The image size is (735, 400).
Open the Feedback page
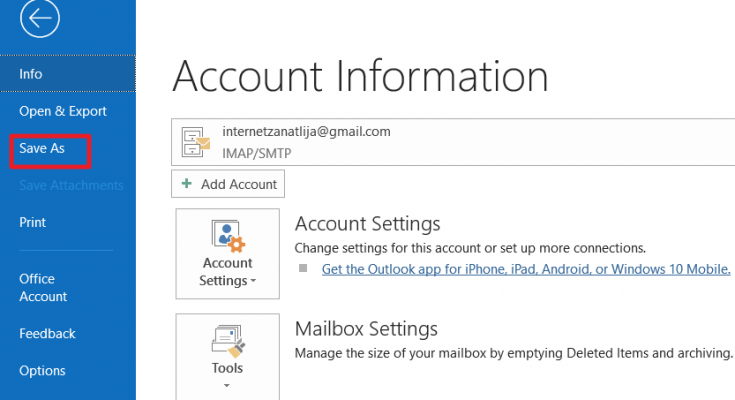pos(47,333)
